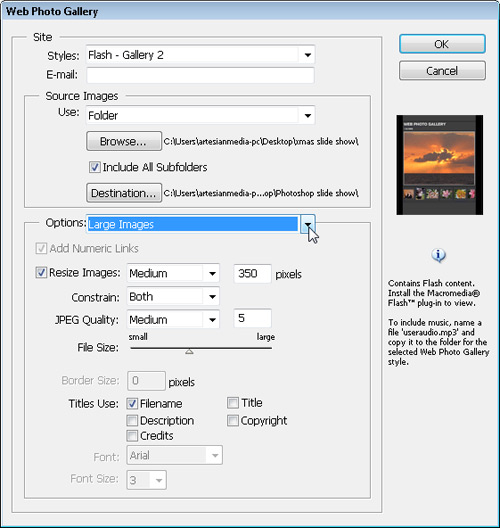Open the Styles dropdown
This screenshot has height=528, width=500.
click(x=307, y=55)
